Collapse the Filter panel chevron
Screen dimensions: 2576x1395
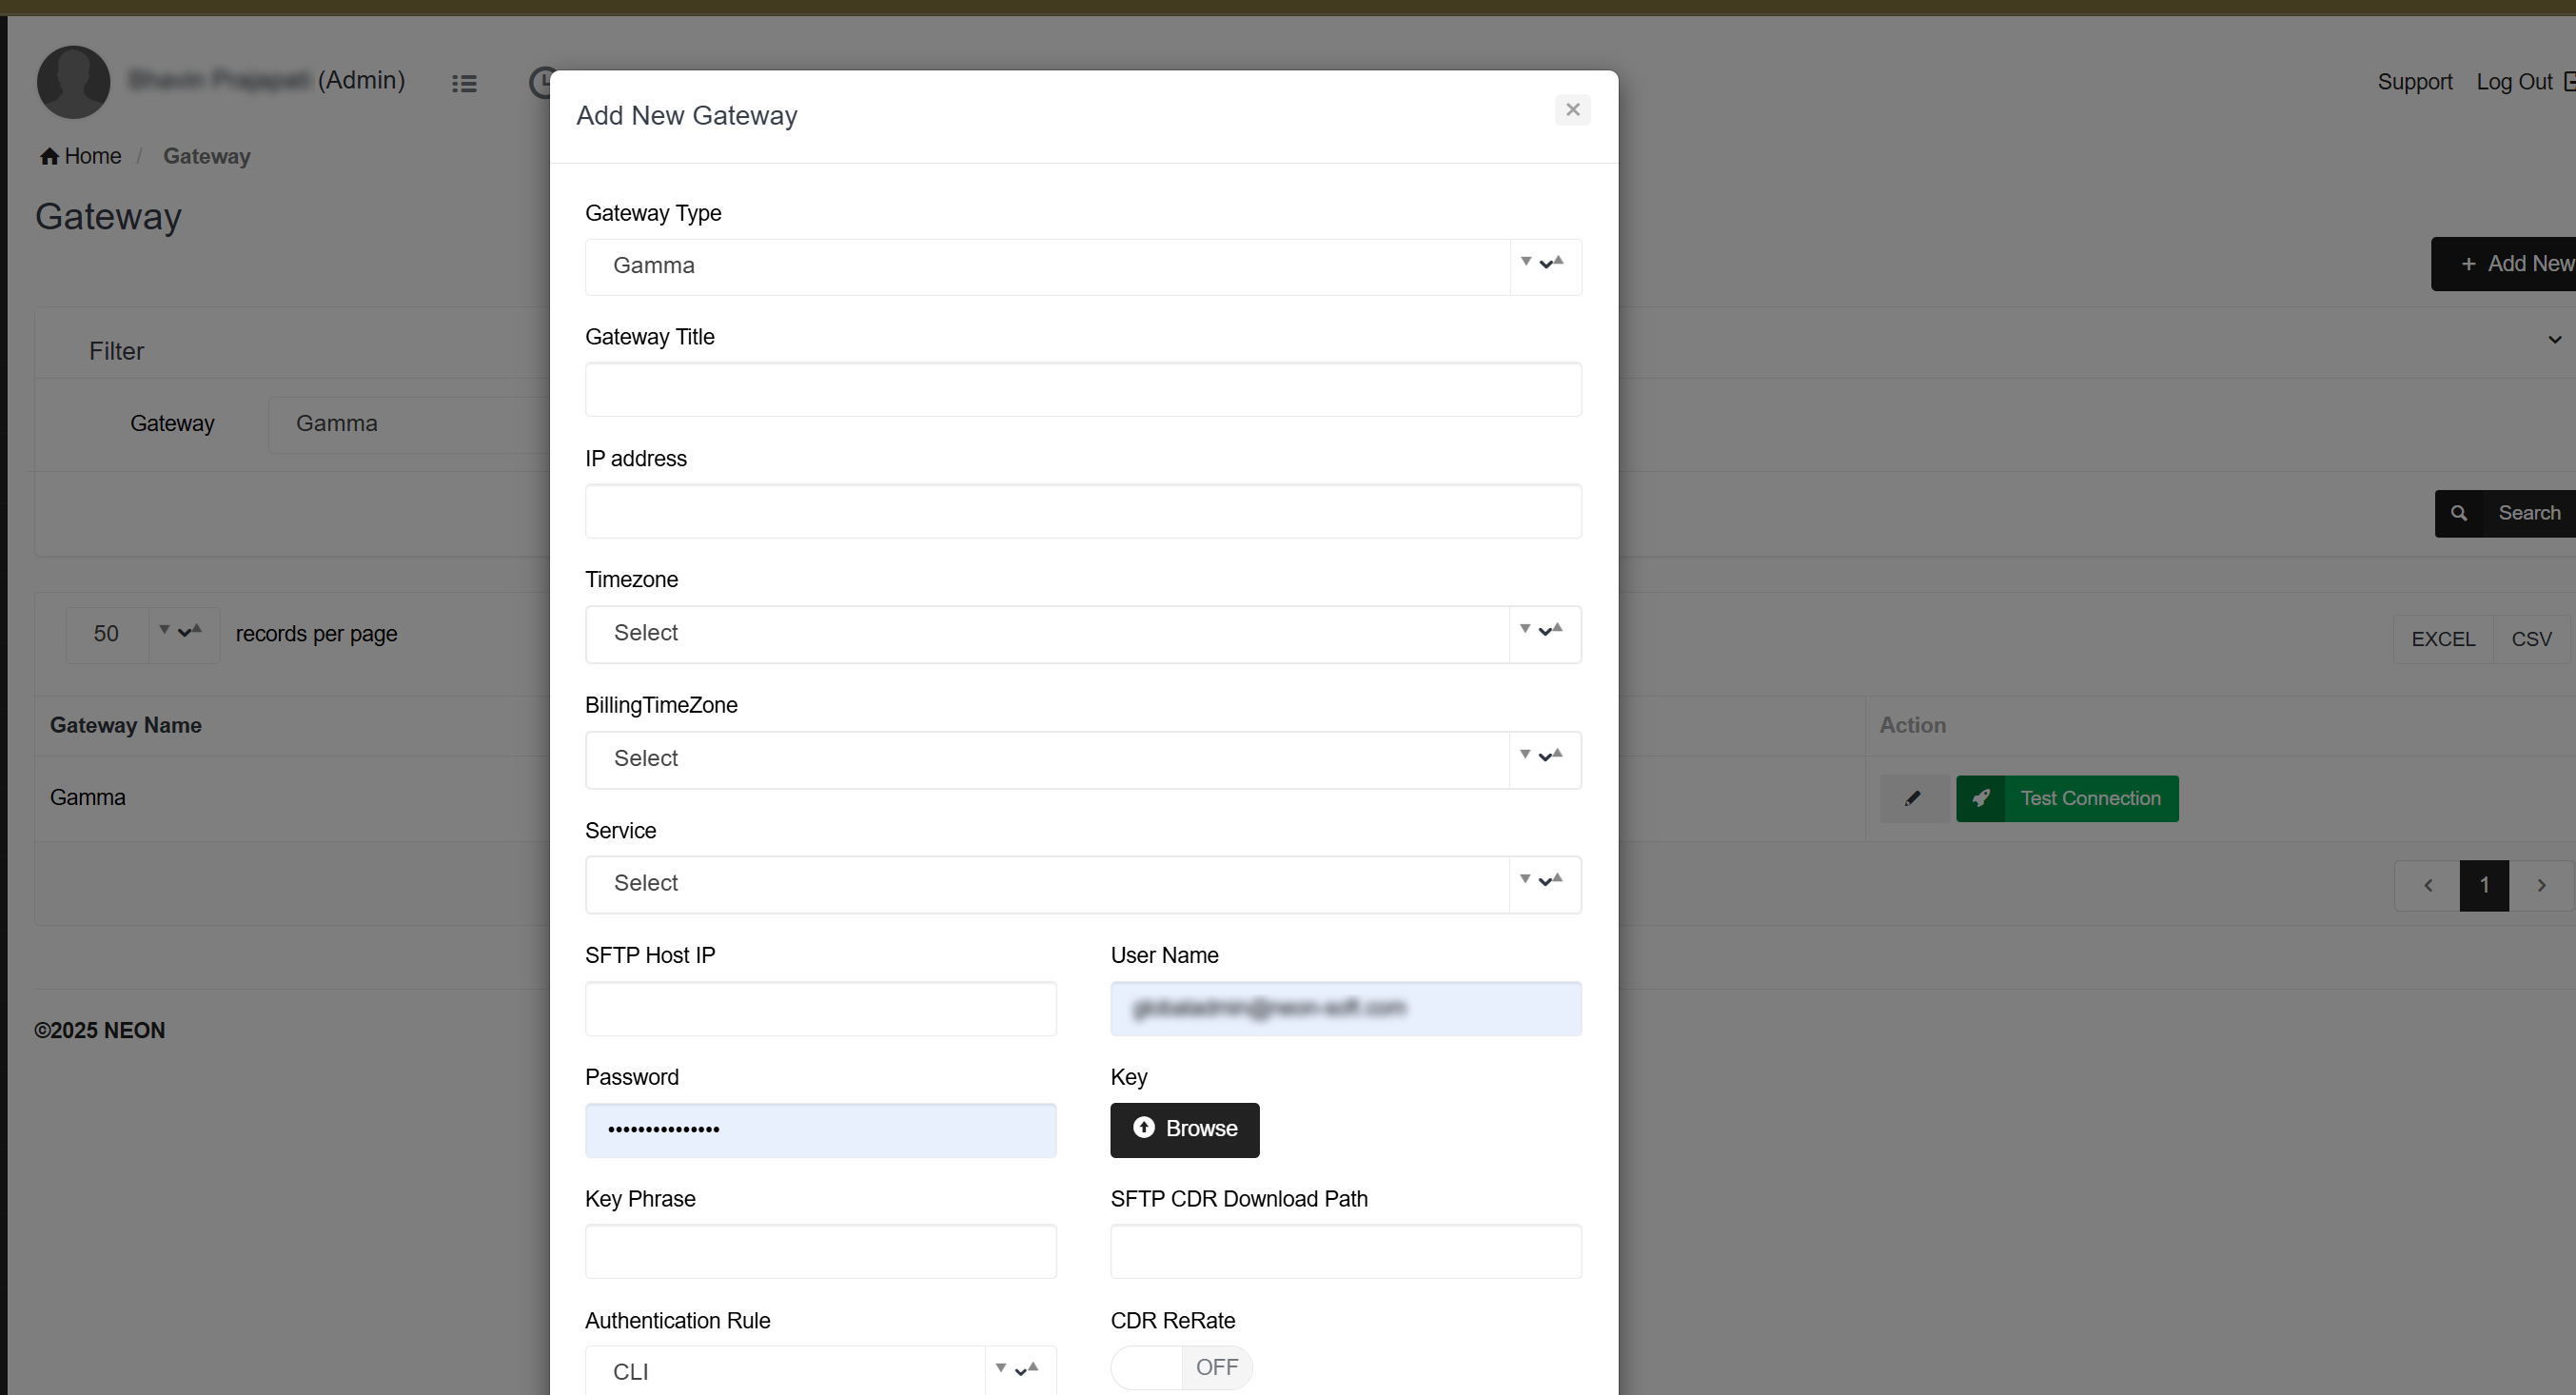click(x=2554, y=340)
